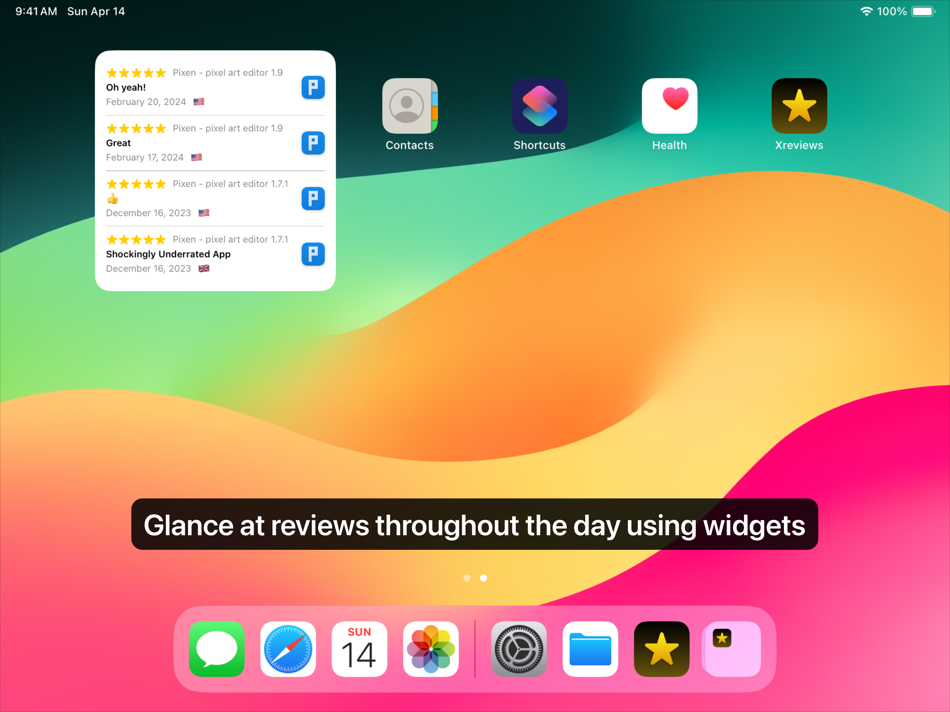Tap the "Sun Apr 14" date
The image size is (950, 712).
click(x=96, y=12)
